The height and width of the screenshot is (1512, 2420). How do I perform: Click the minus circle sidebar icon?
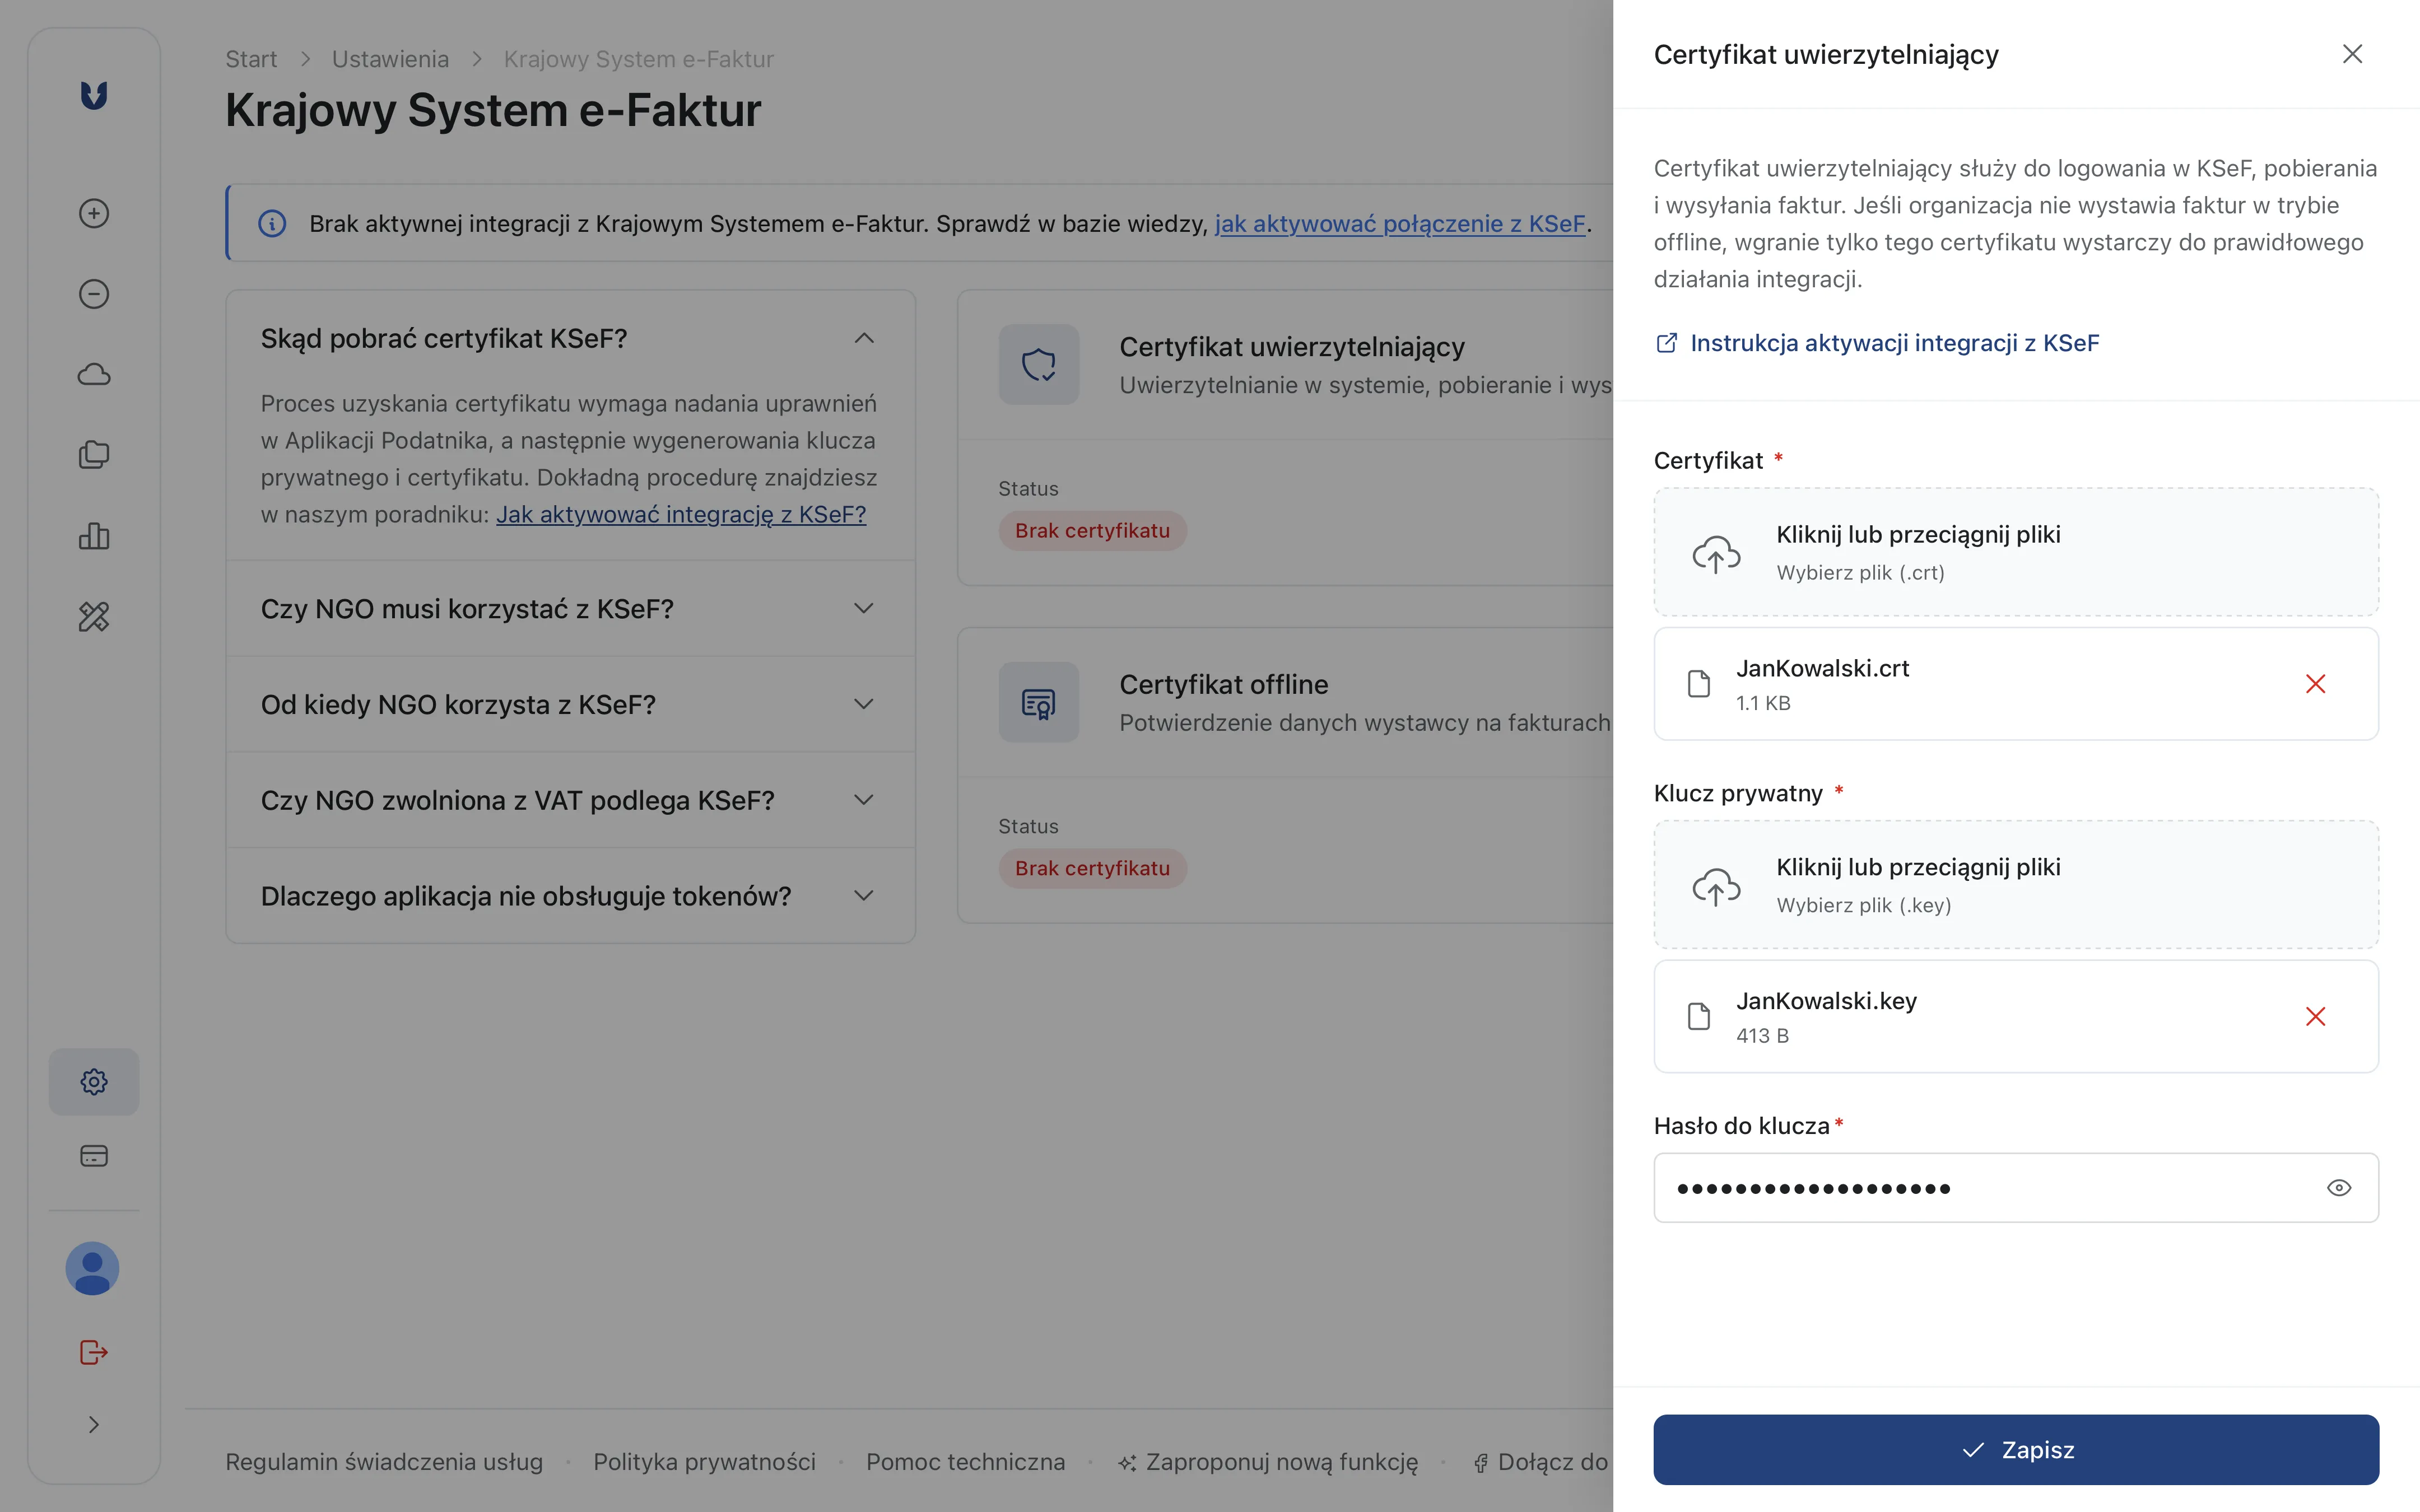94,294
